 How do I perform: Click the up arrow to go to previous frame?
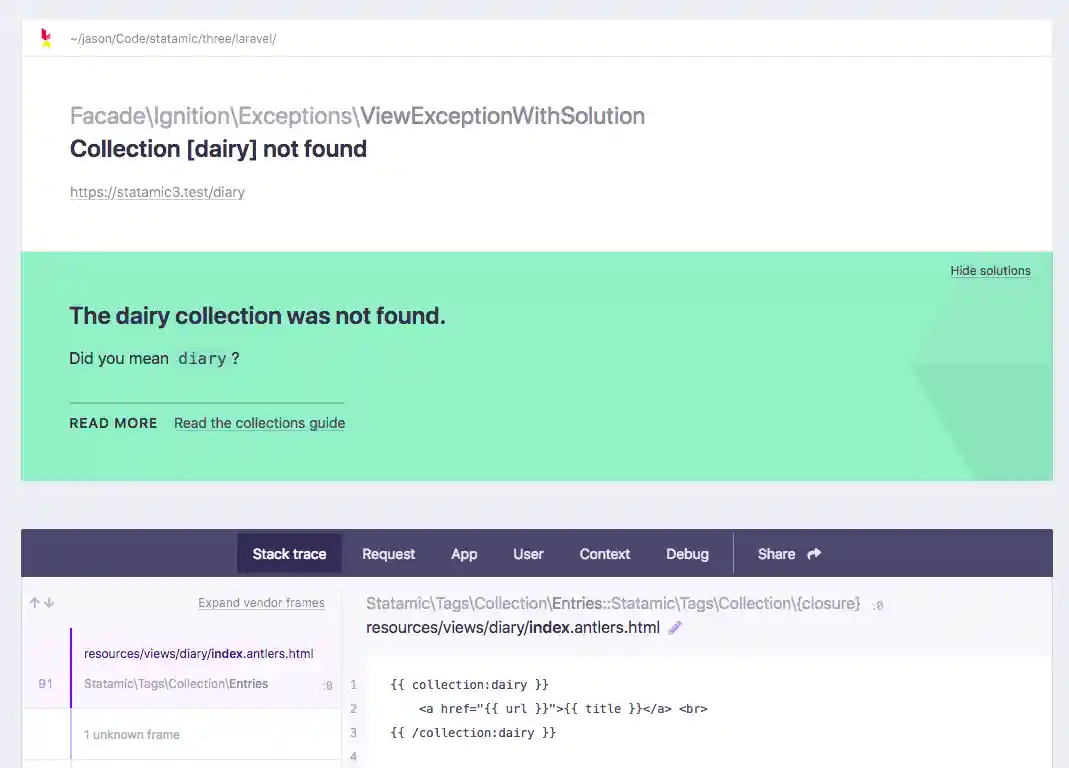[35, 603]
